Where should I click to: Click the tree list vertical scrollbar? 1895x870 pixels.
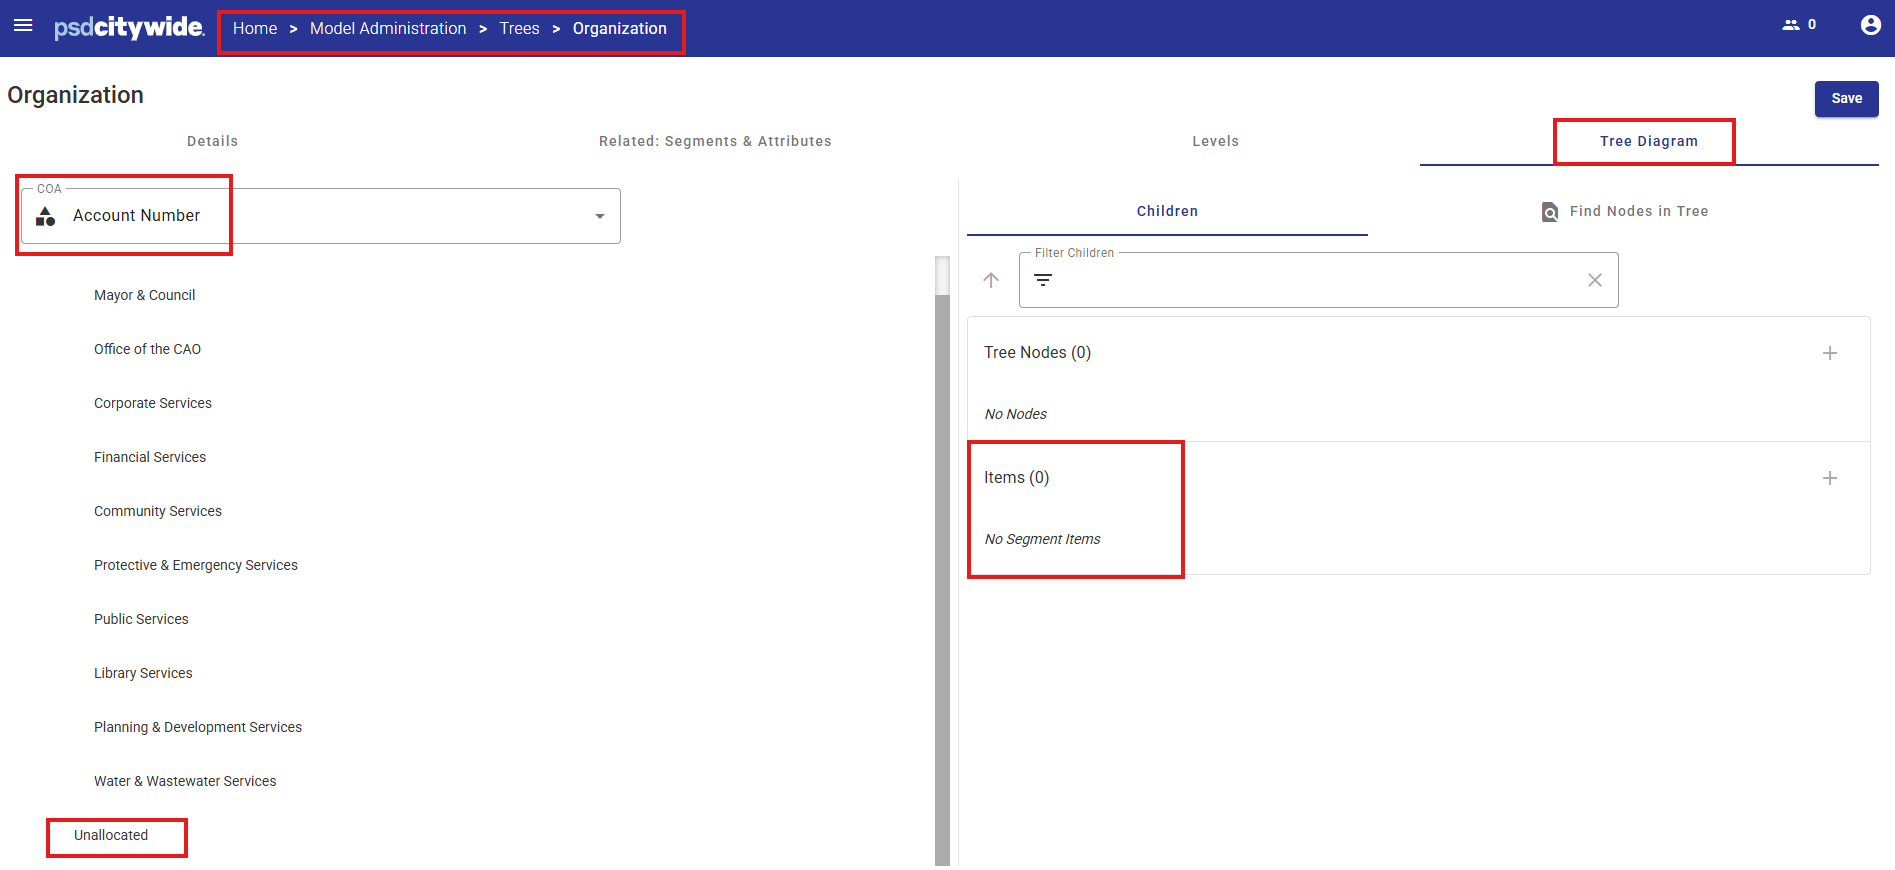[942, 560]
